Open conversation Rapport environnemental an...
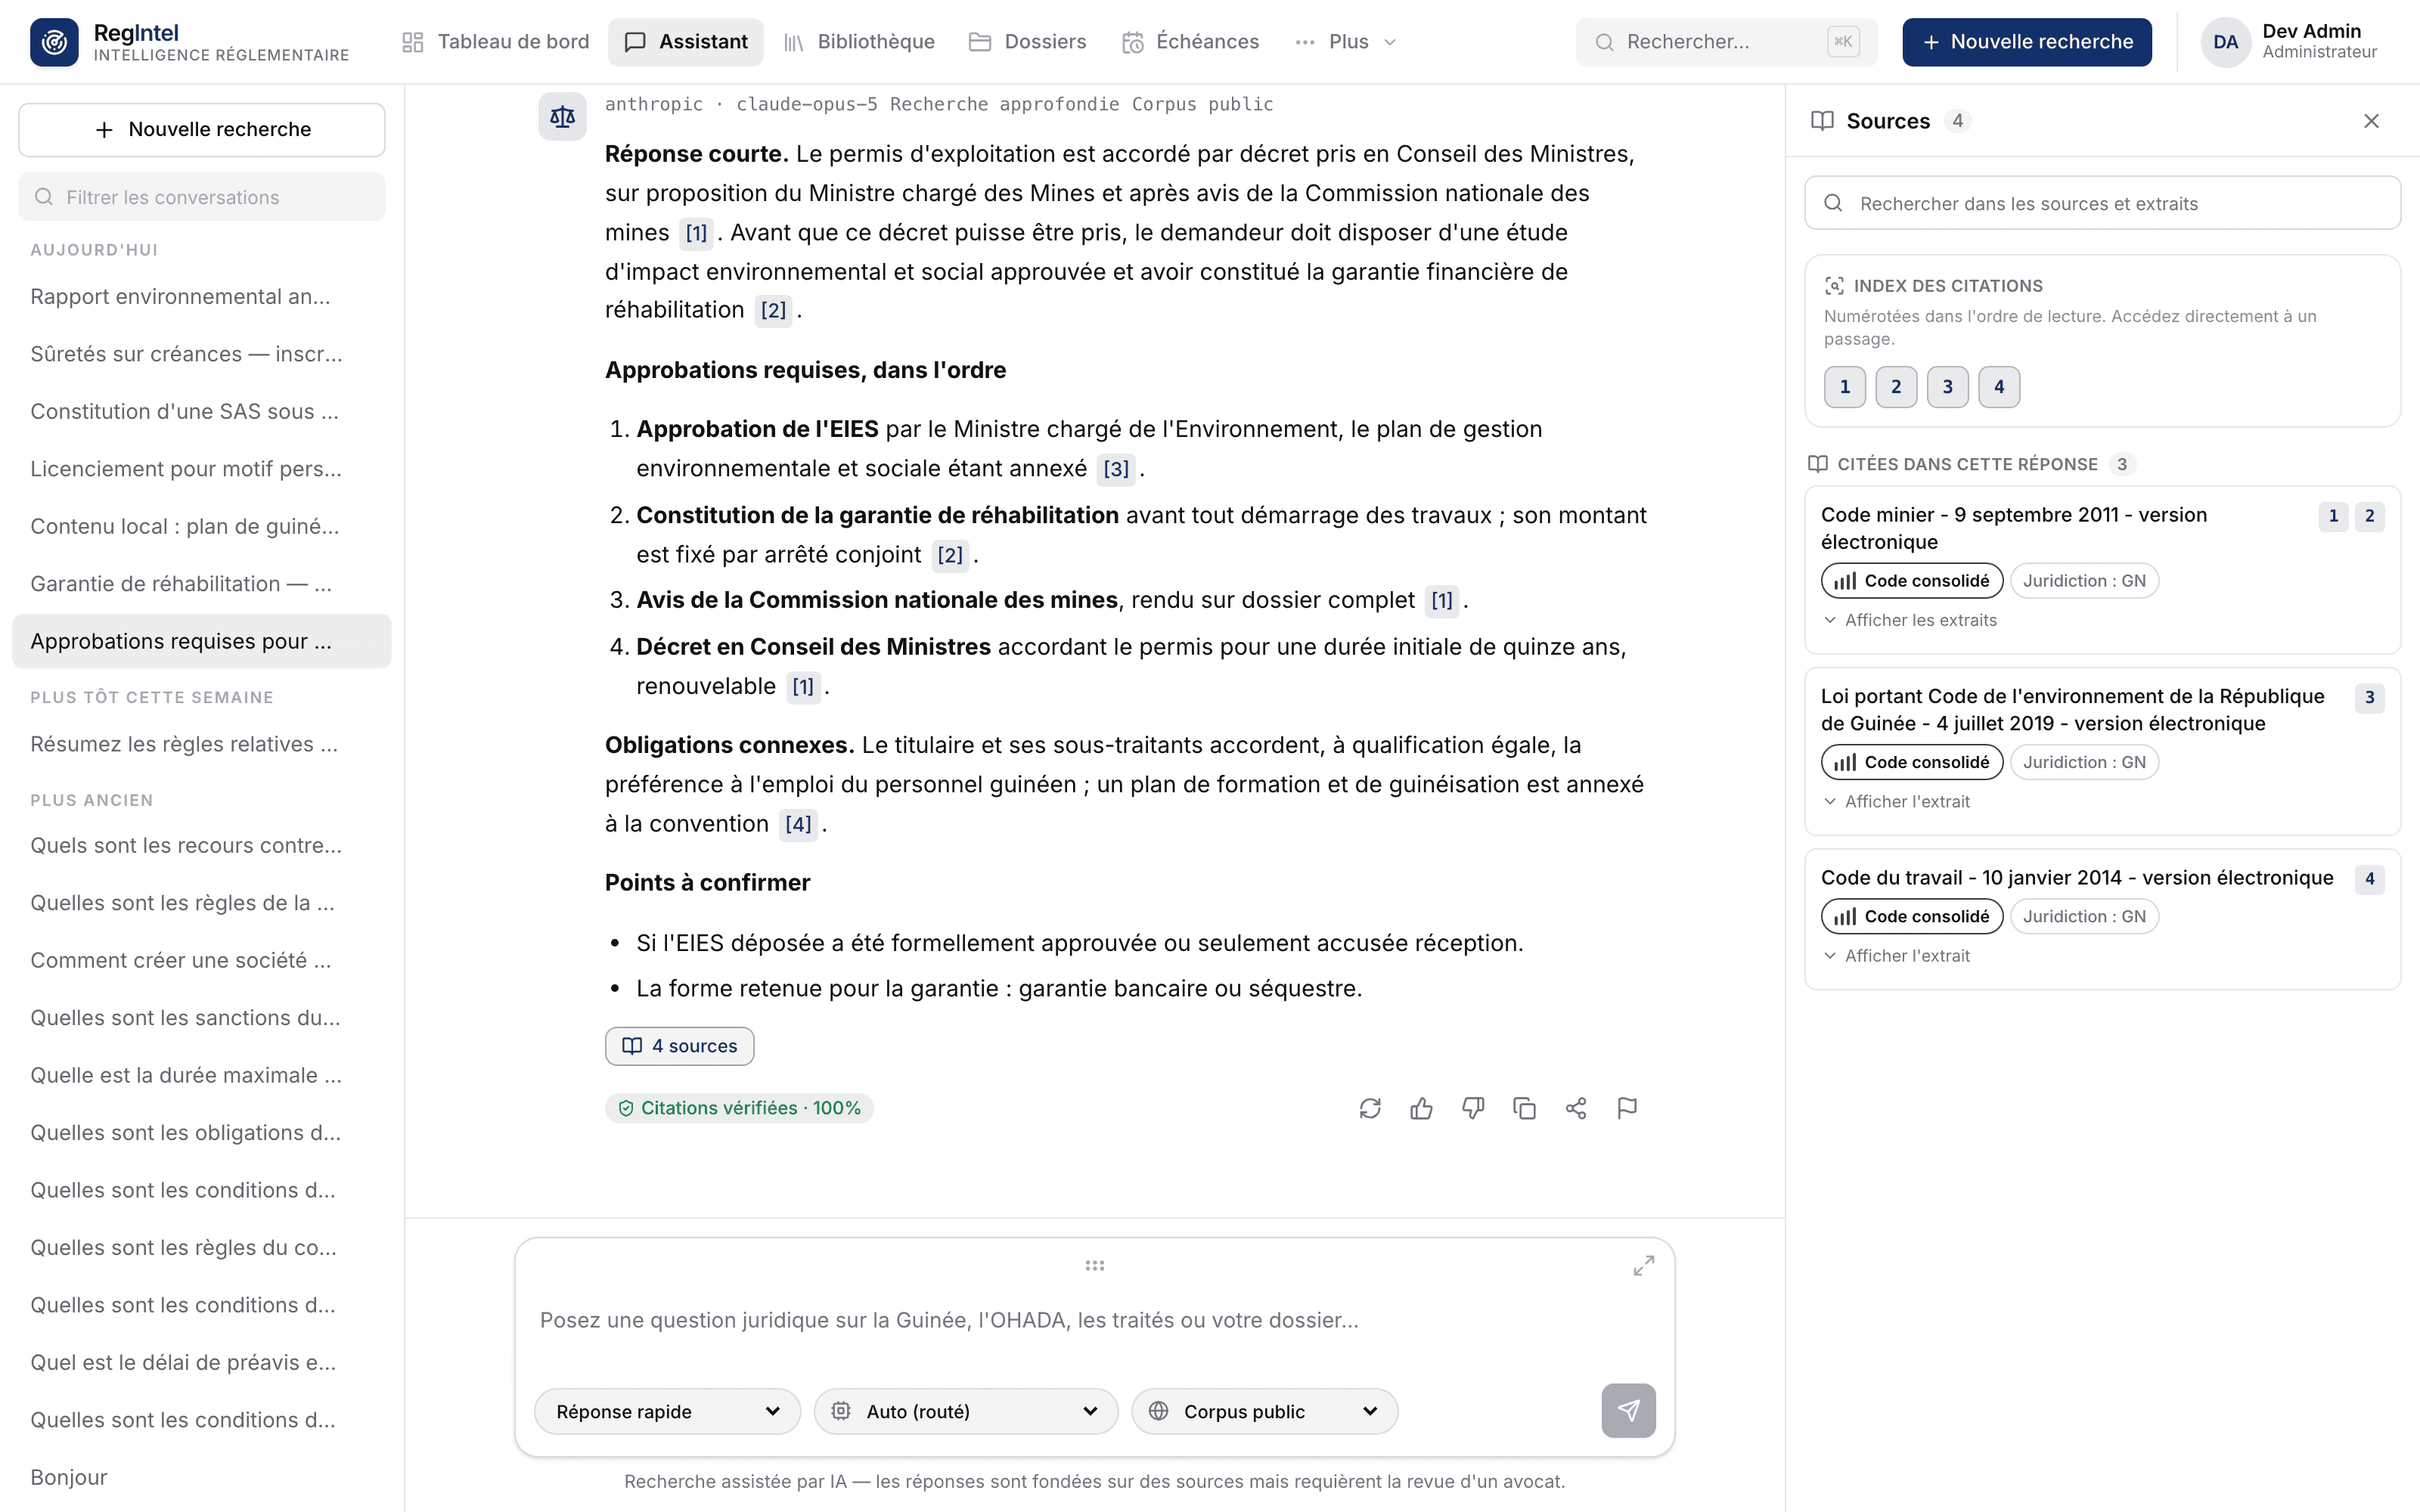2420x1512 pixels. click(201, 297)
